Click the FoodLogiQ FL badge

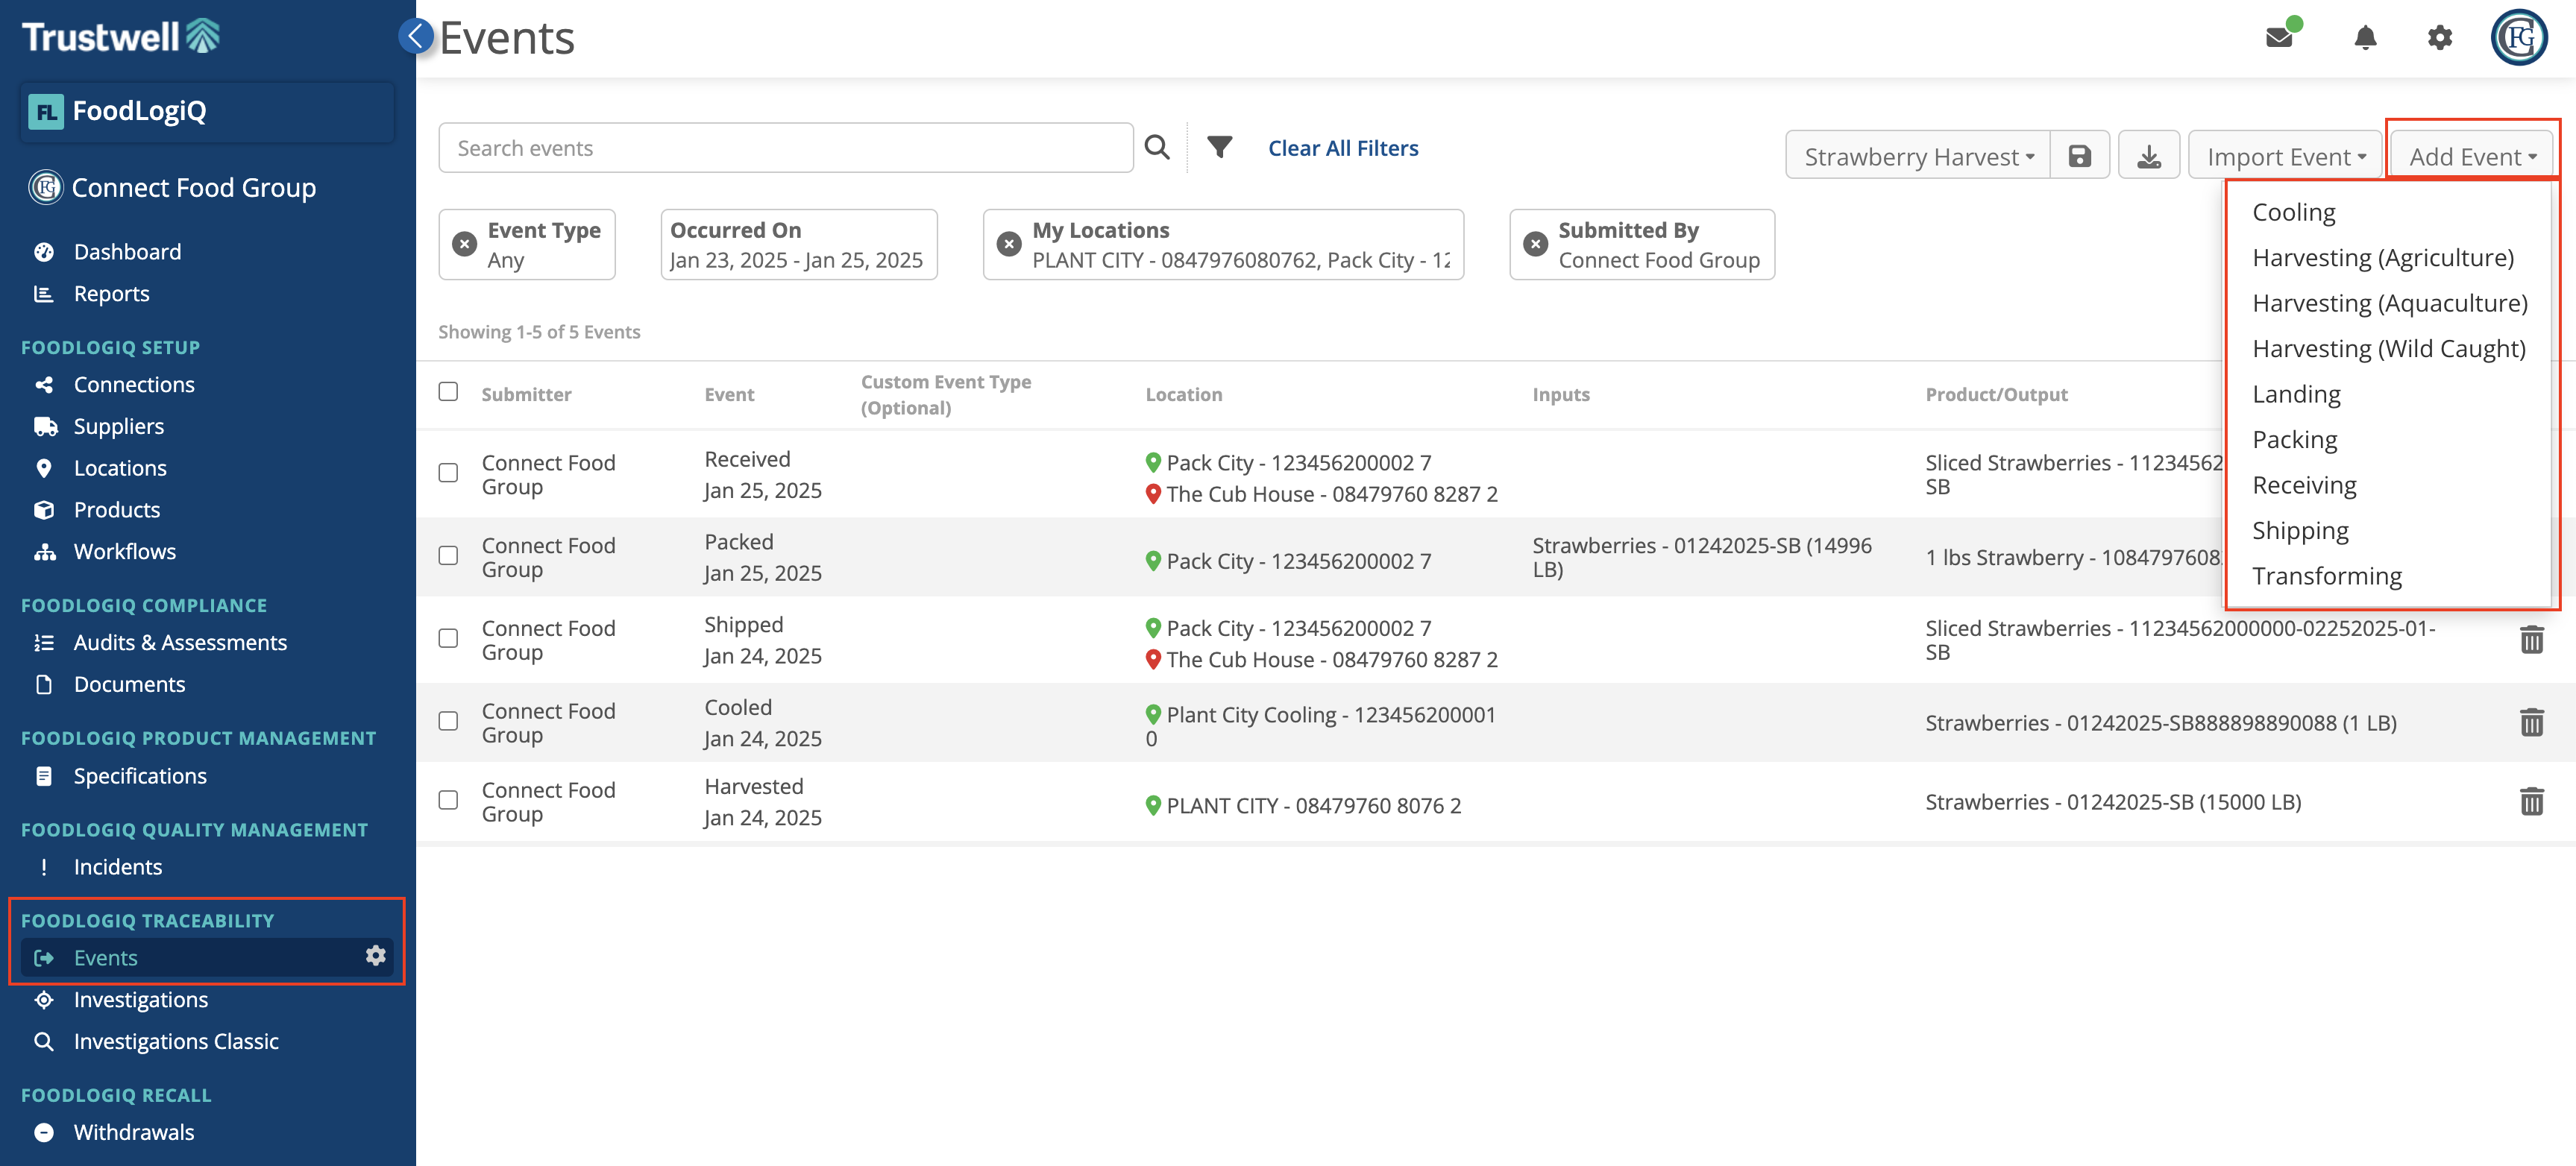point(45,111)
